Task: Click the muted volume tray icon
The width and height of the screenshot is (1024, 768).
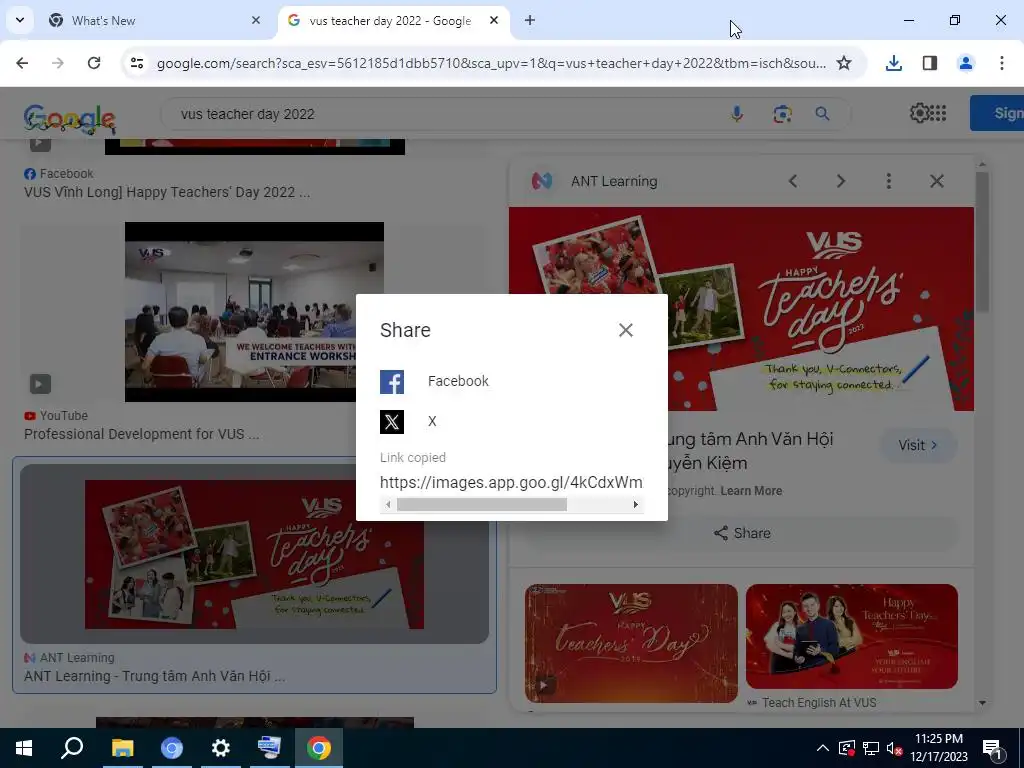Action: (894, 748)
